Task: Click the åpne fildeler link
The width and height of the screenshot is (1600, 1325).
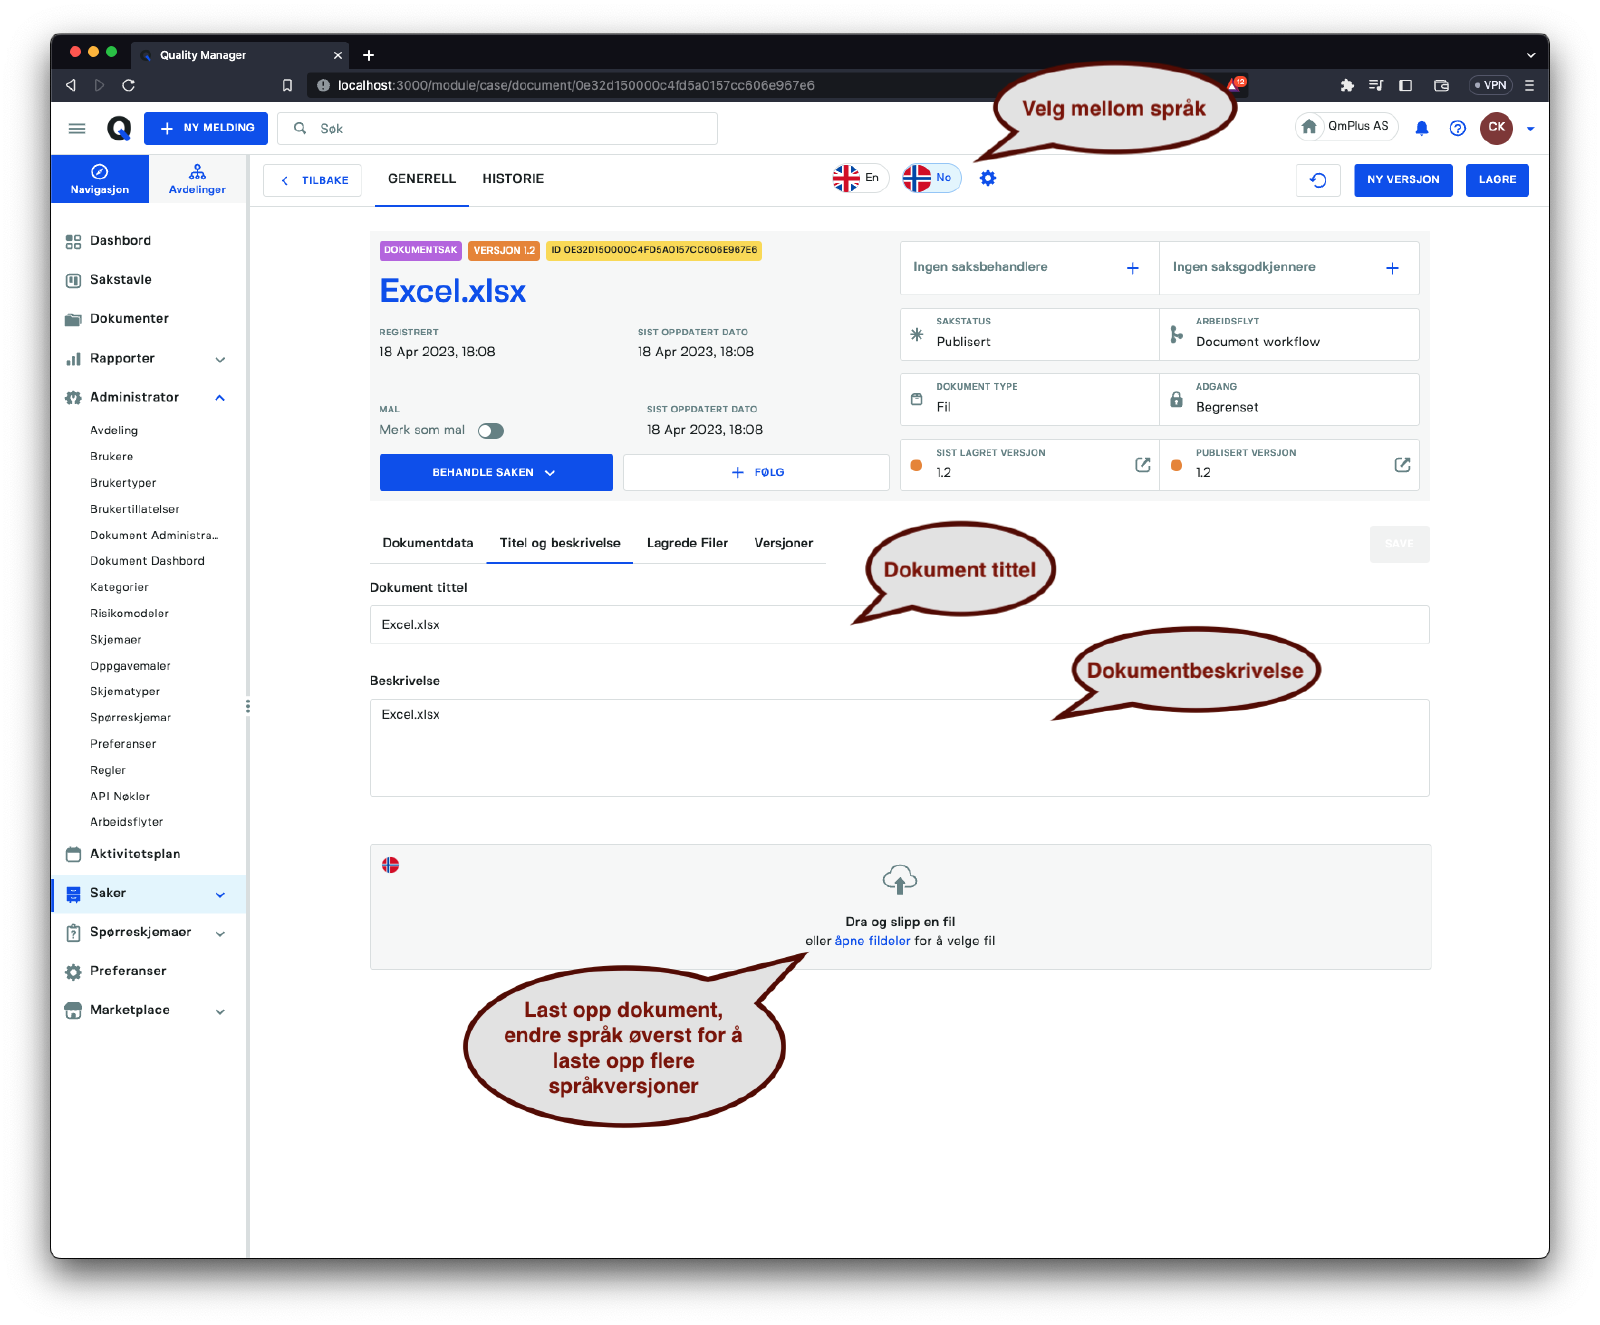Action: point(872,941)
